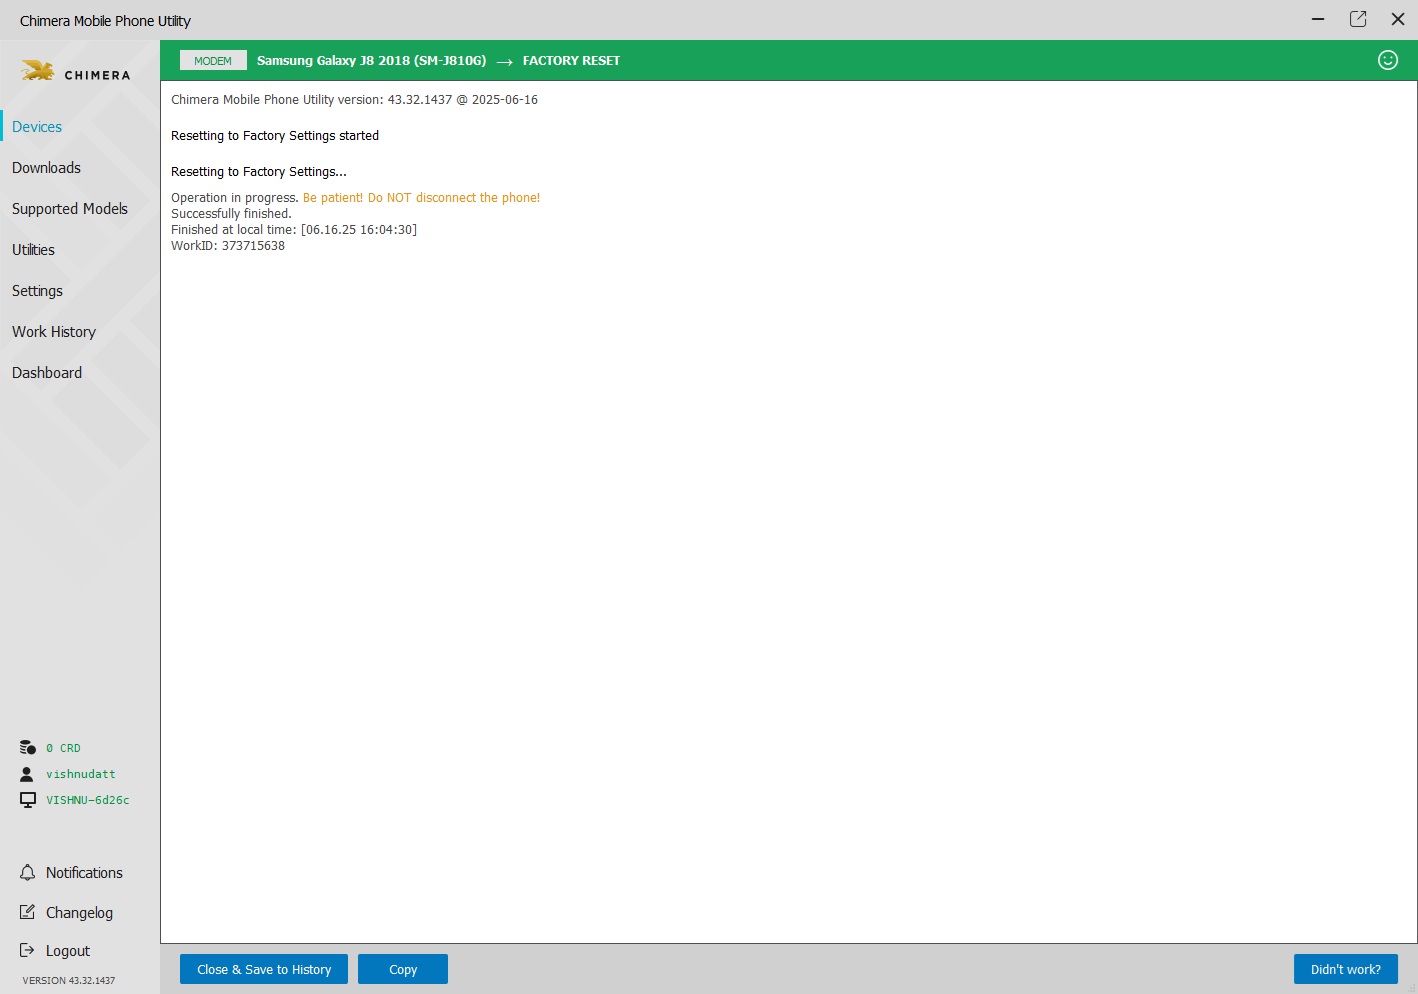
Task: Click the Chimera logo in sidebar
Action: (x=76, y=72)
